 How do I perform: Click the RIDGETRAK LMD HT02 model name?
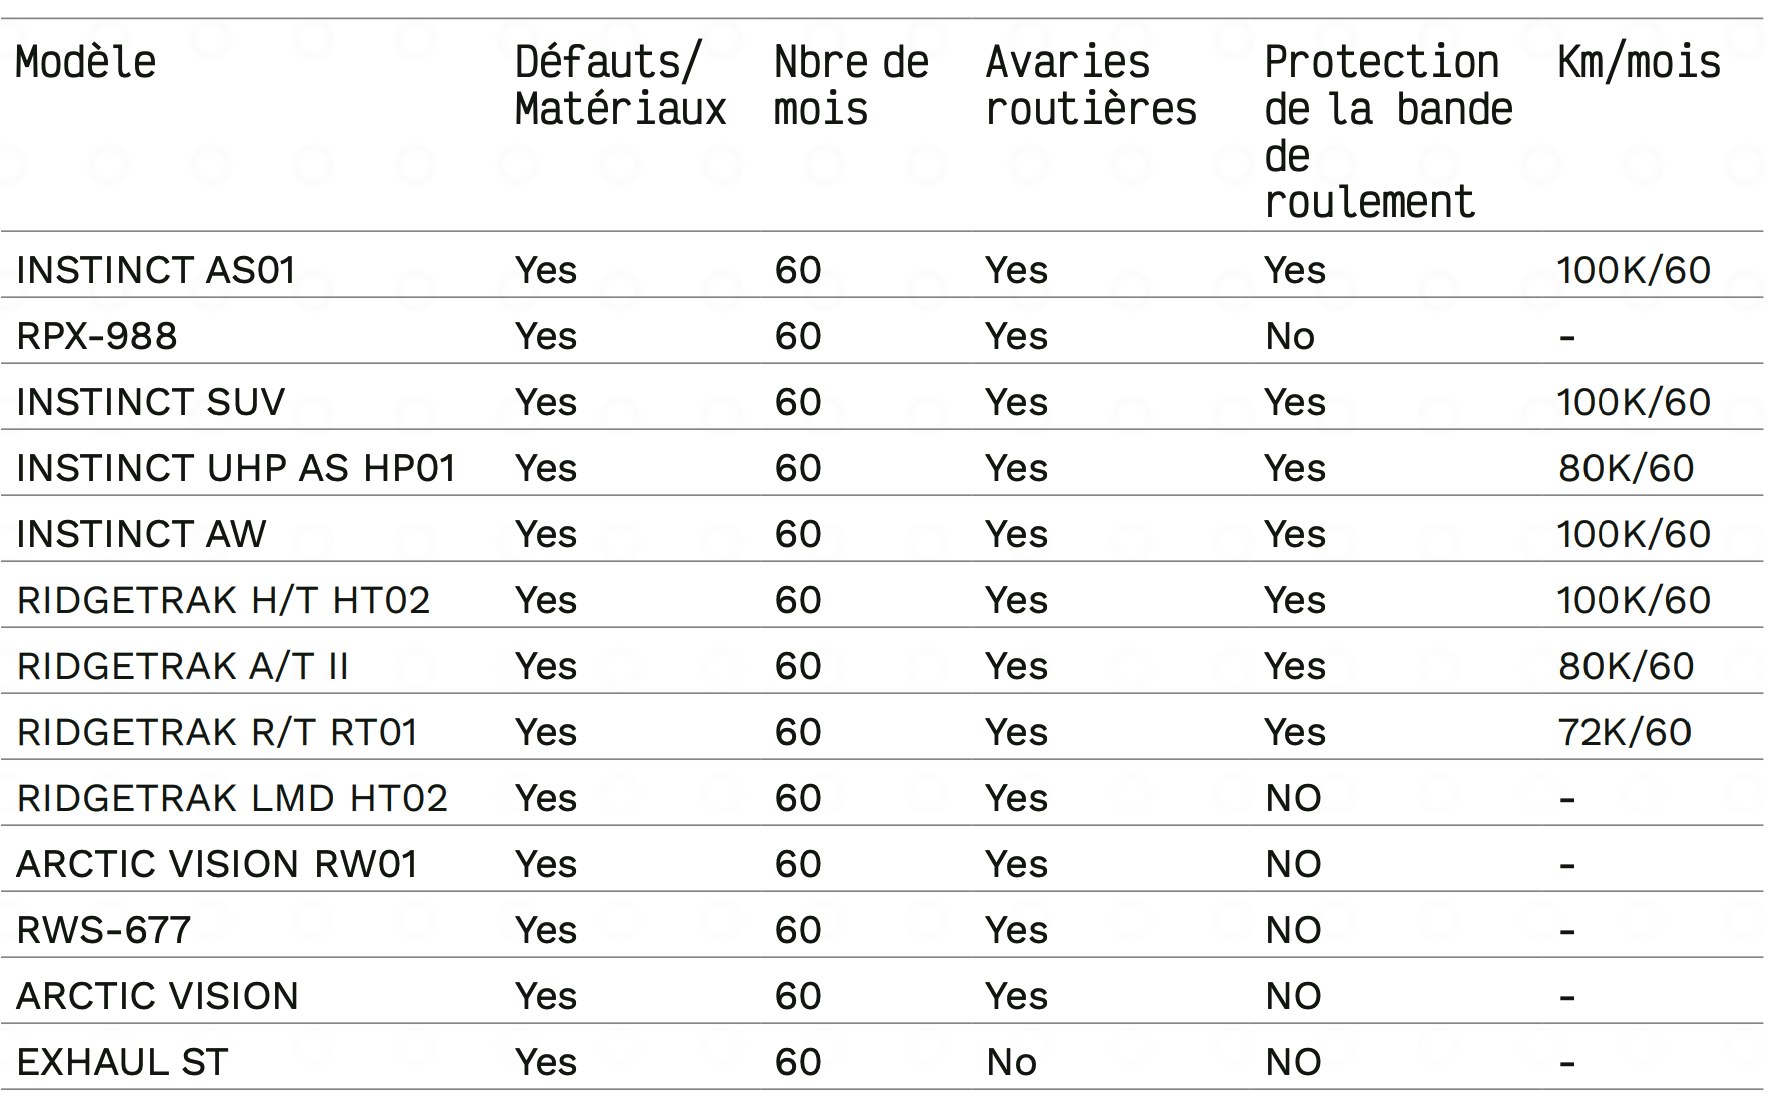click(x=233, y=798)
